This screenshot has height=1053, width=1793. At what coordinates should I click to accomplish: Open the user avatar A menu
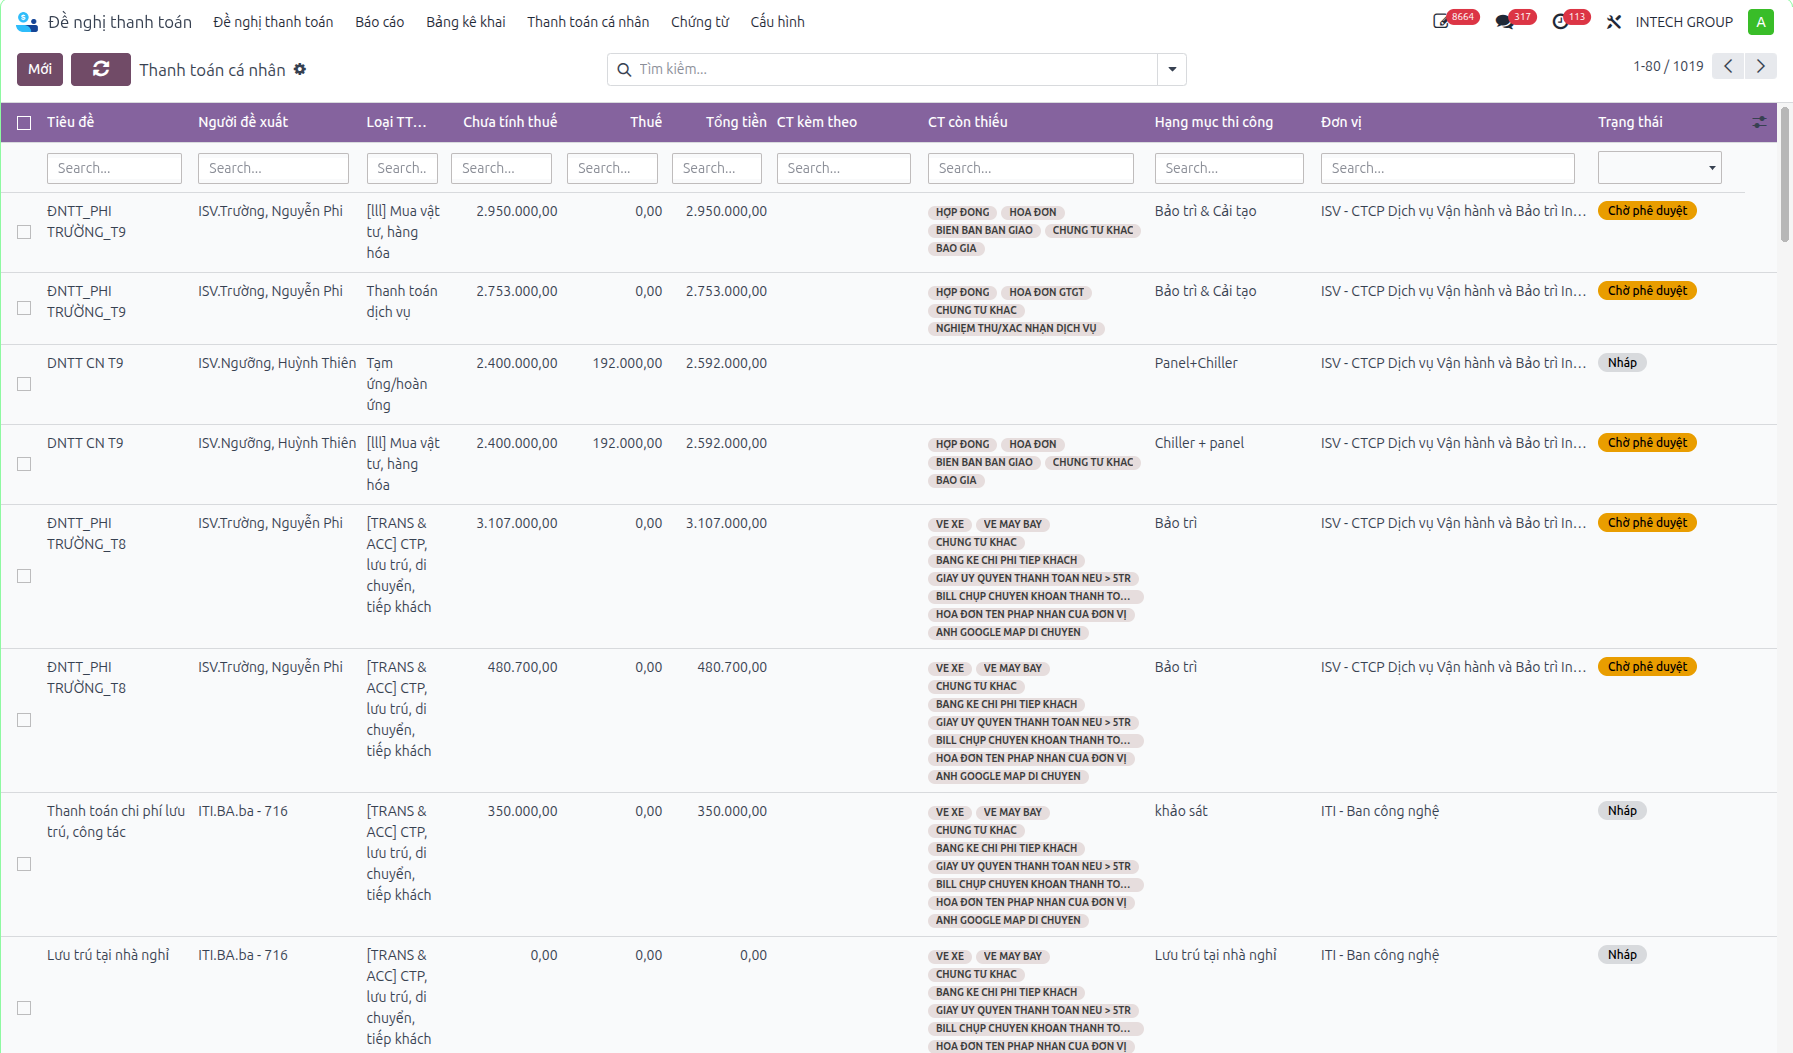[x=1761, y=22]
